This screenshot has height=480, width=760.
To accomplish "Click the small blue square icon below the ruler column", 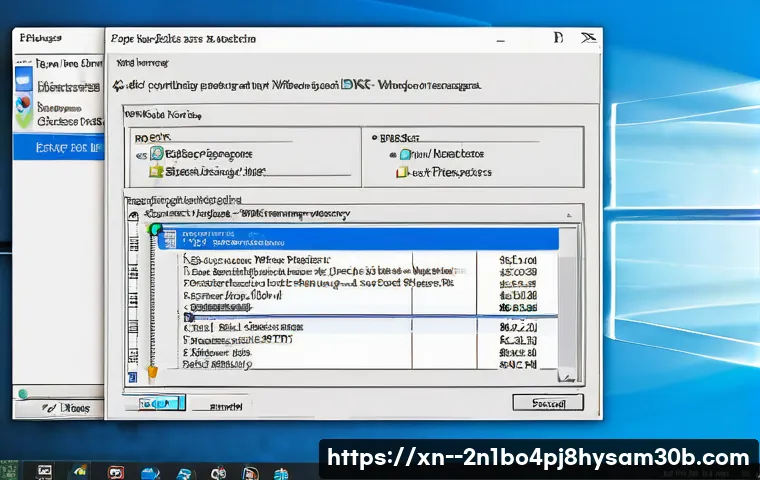I will point(132,377).
